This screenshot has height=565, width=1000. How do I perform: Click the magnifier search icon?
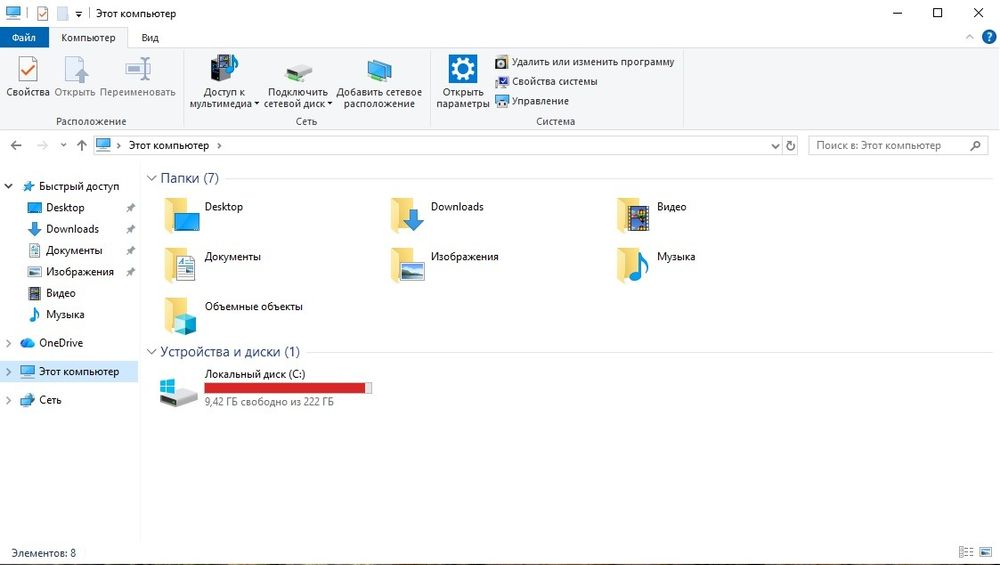click(x=975, y=145)
